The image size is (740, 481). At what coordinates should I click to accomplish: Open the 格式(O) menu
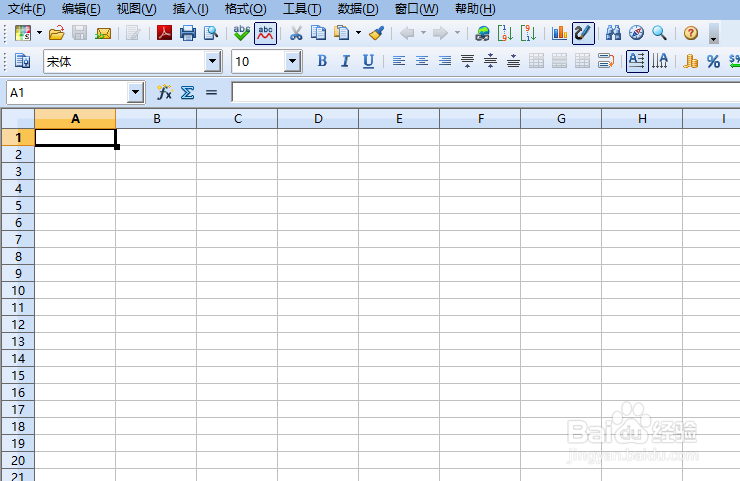click(x=245, y=9)
